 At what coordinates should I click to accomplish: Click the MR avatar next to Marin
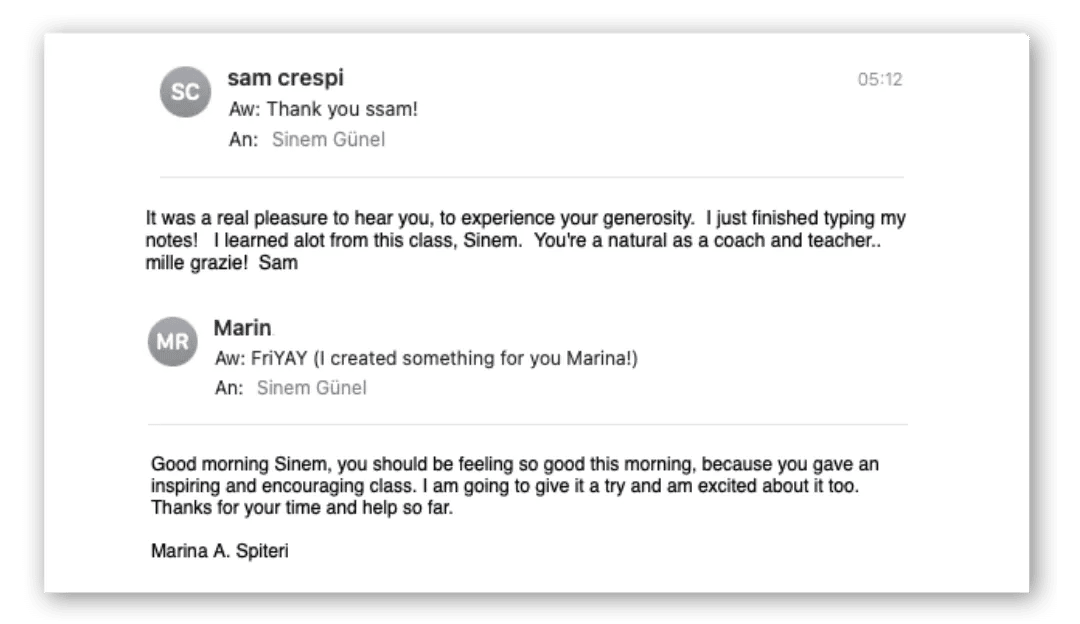click(172, 341)
